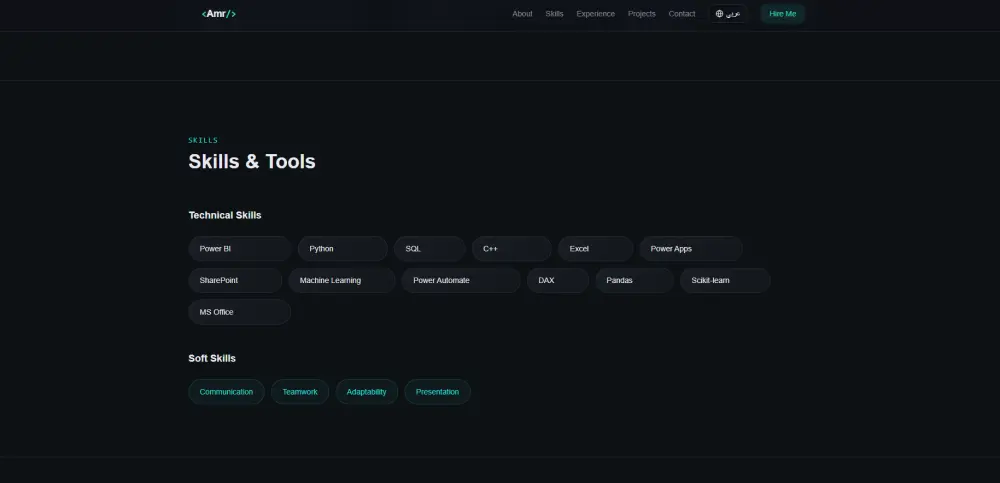1000x483 pixels.
Task: Select the Pandas skill chip
Action: [635, 280]
